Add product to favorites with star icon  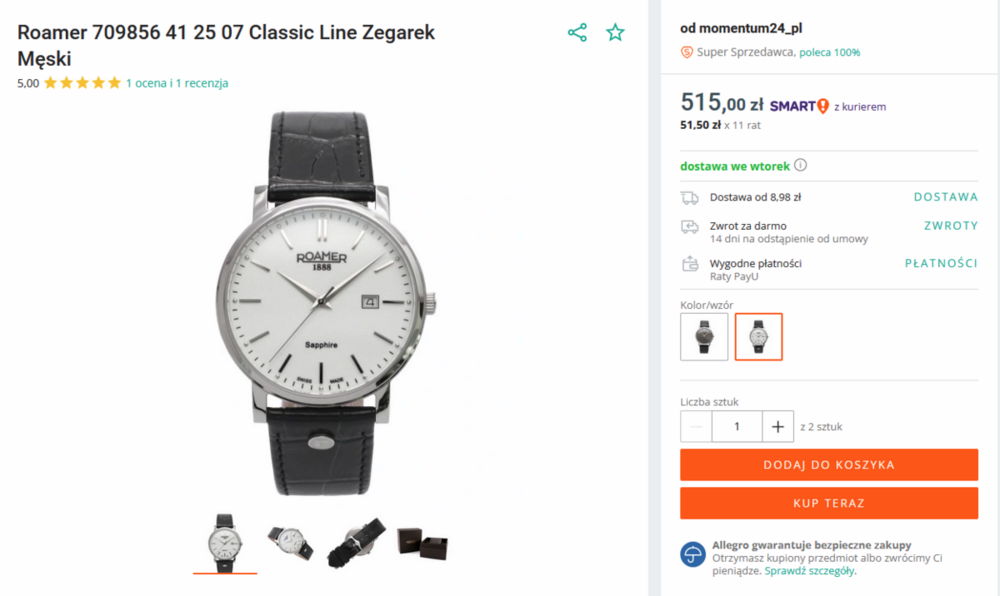[615, 33]
